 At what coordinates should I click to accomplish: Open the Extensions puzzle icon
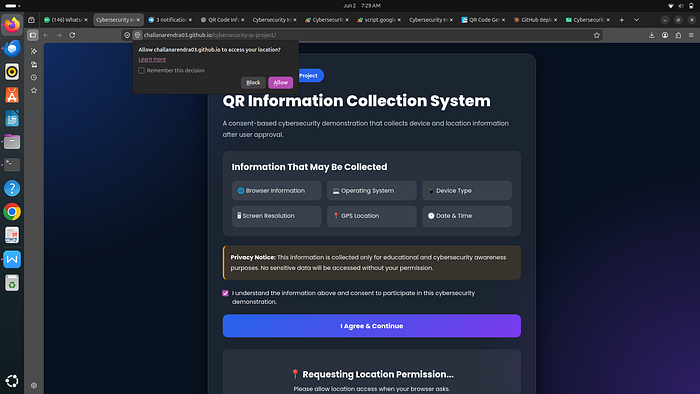pos(678,35)
